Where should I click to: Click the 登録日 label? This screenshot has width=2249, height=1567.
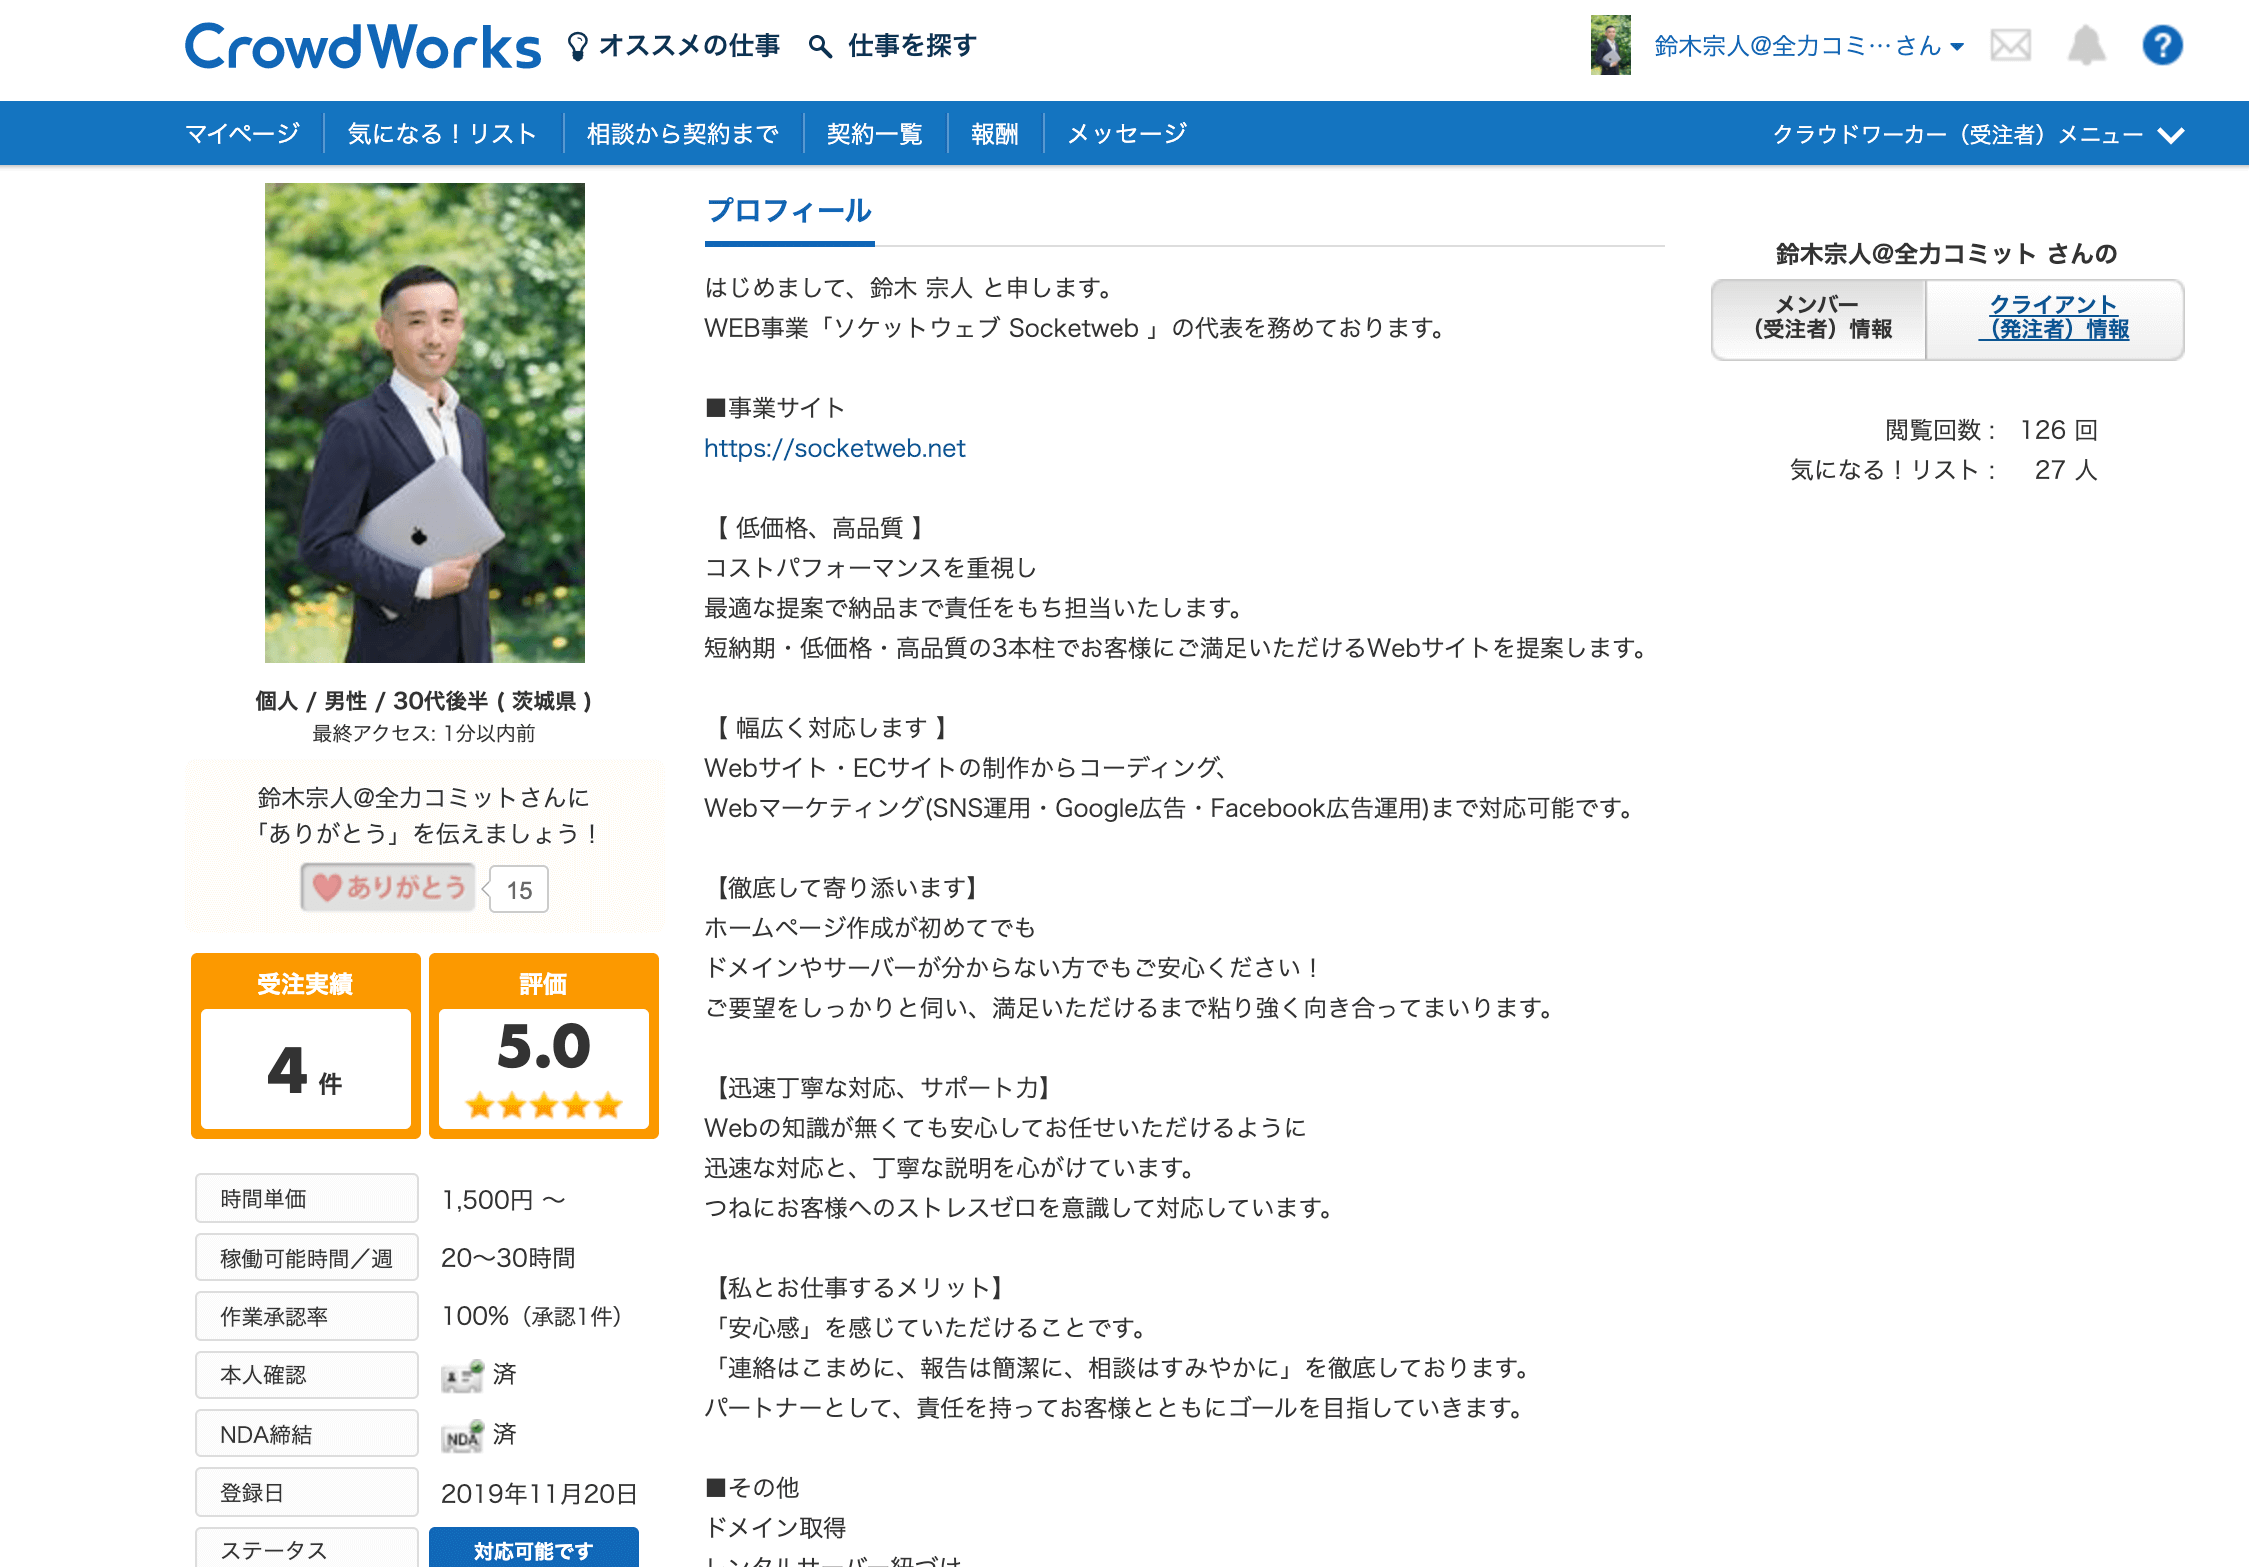click(307, 1492)
